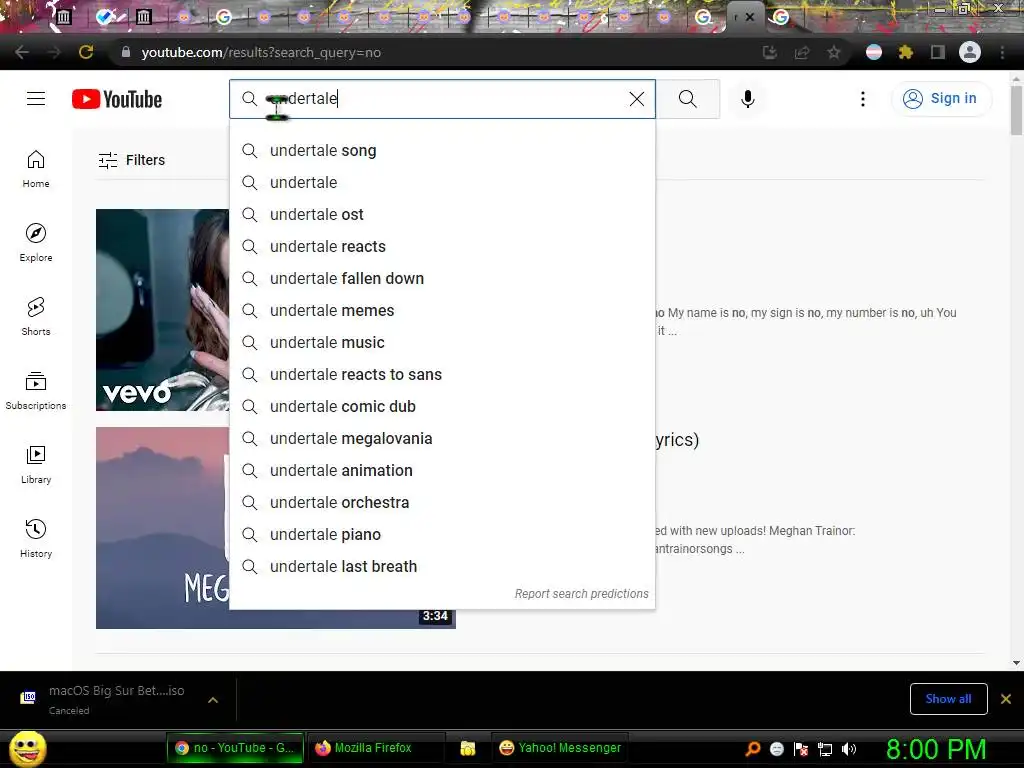The width and height of the screenshot is (1024, 768).
Task: Click the page vertical scrollbar thumb
Action: click(x=1016, y=109)
